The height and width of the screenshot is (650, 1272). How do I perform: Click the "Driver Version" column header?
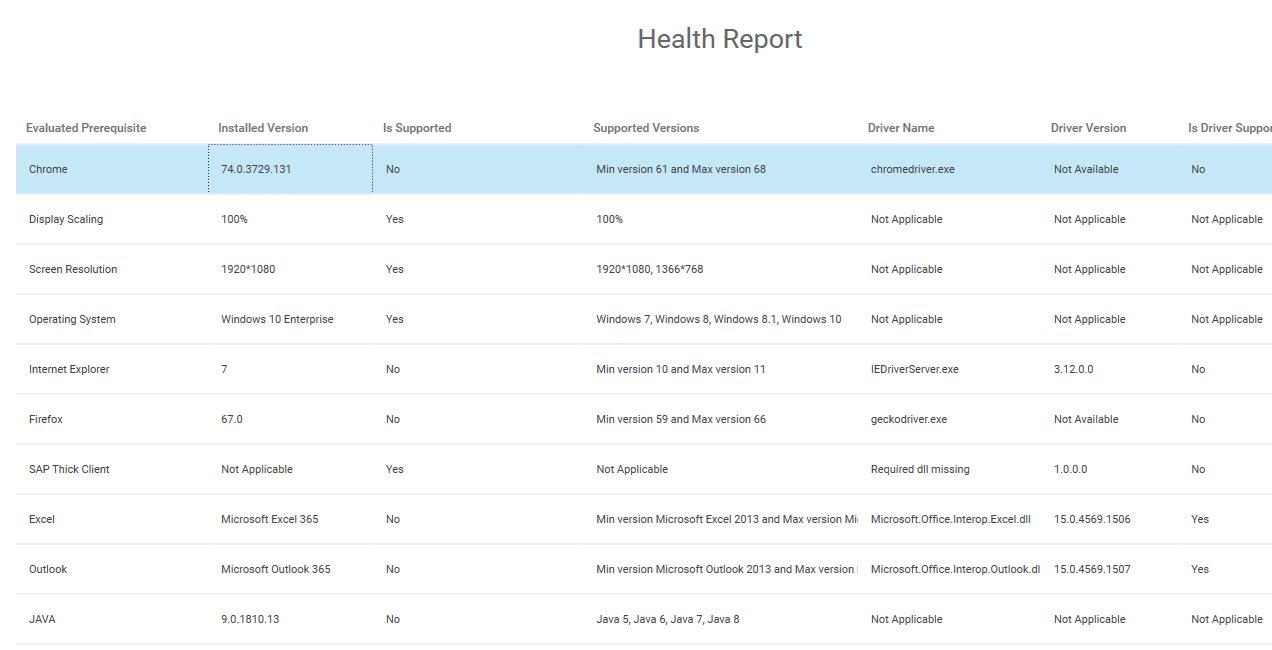point(1088,128)
